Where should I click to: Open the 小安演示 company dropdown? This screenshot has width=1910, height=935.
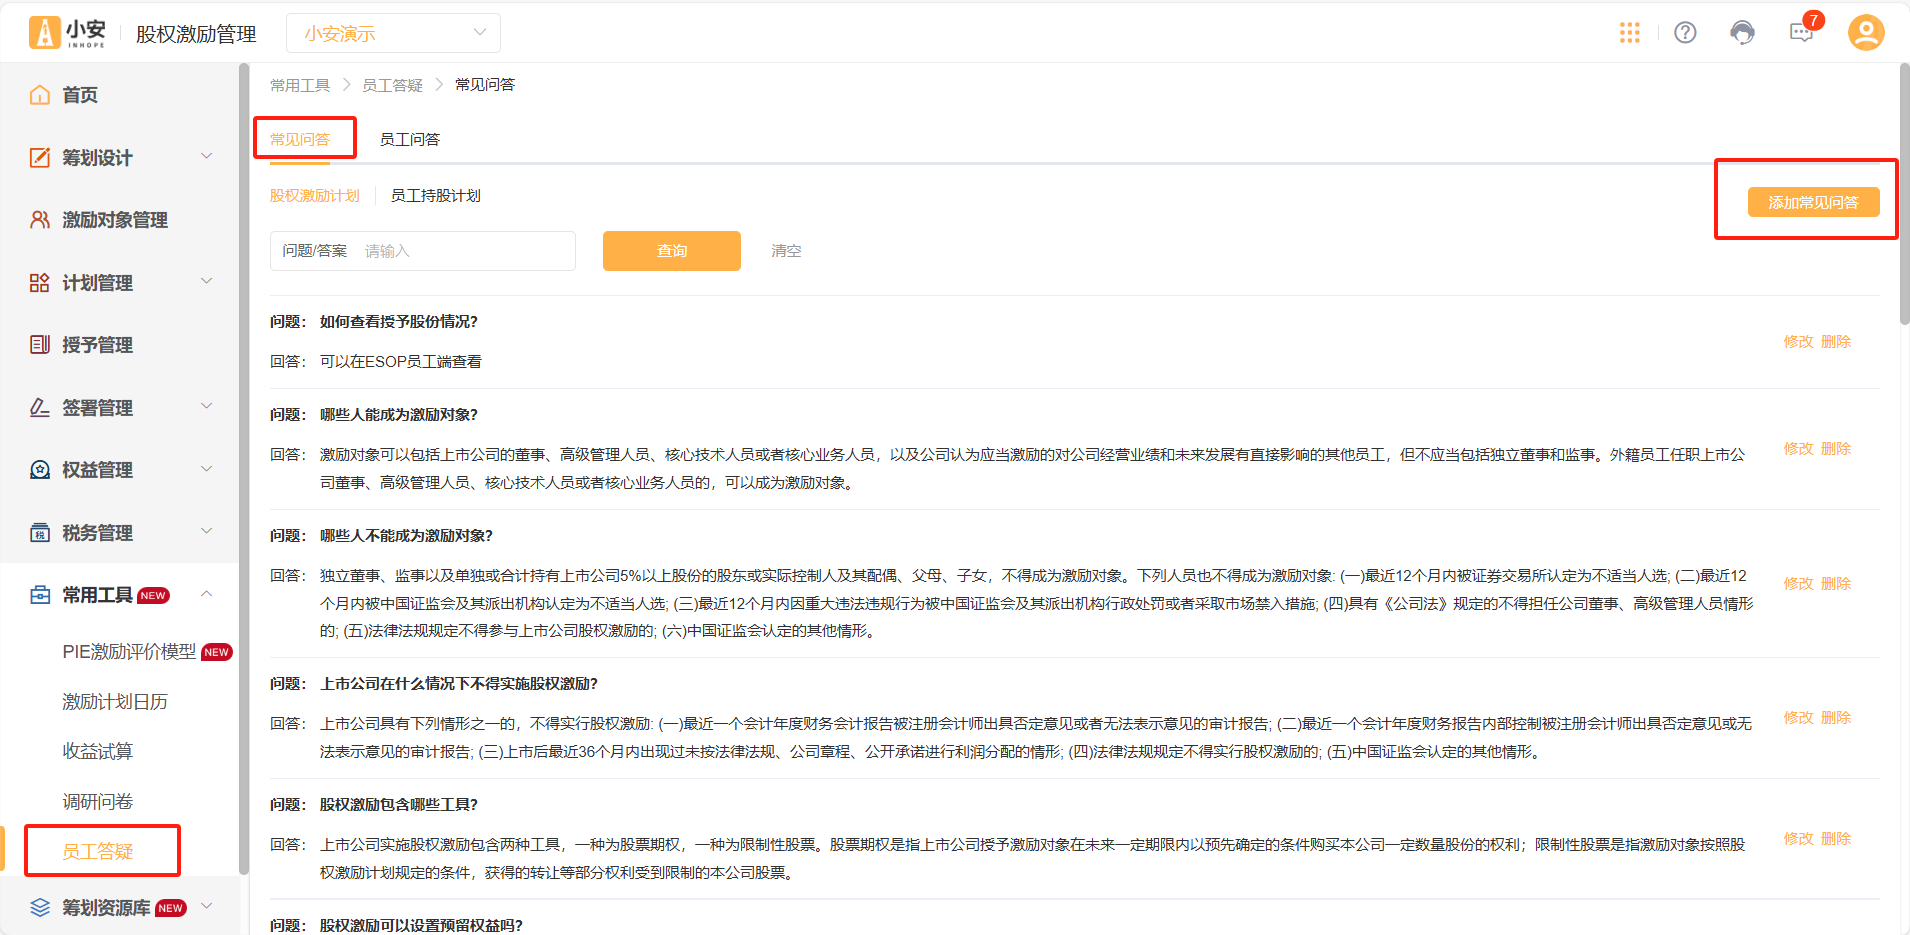(x=393, y=33)
